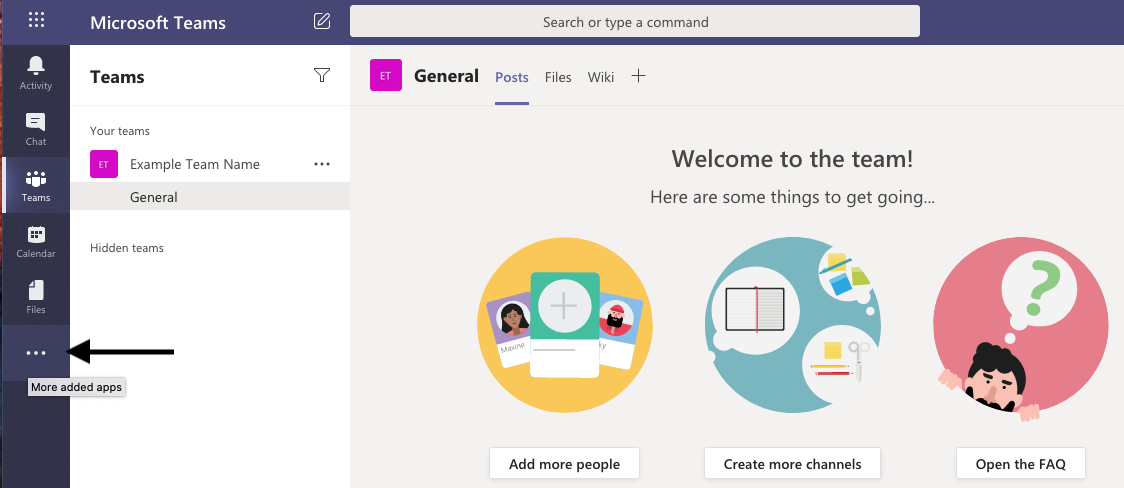Click the Add more people button
The image size is (1124, 488).
(564, 464)
